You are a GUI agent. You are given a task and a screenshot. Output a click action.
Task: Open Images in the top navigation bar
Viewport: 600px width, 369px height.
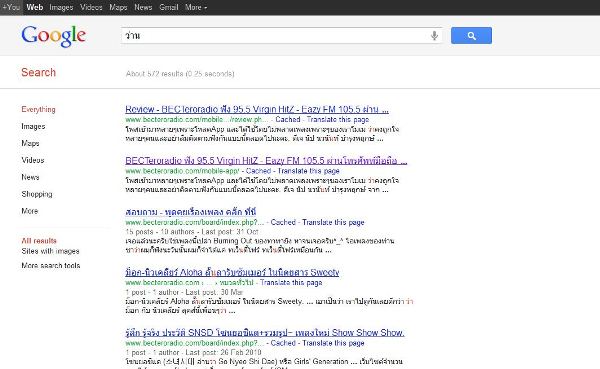pos(61,7)
